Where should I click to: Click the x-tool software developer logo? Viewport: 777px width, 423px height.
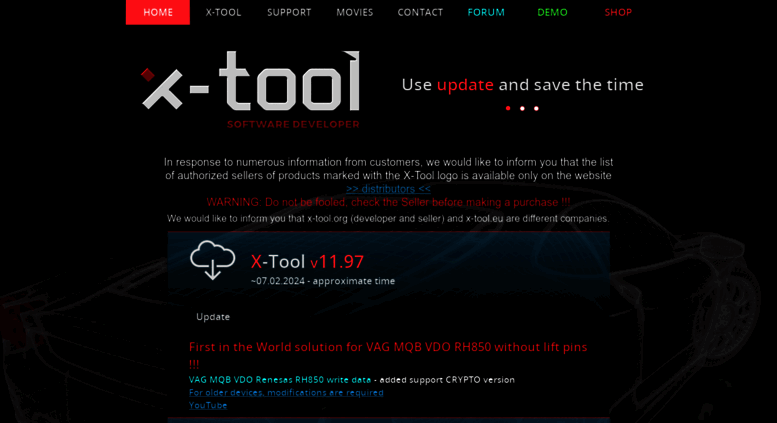[x=251, y=90]
